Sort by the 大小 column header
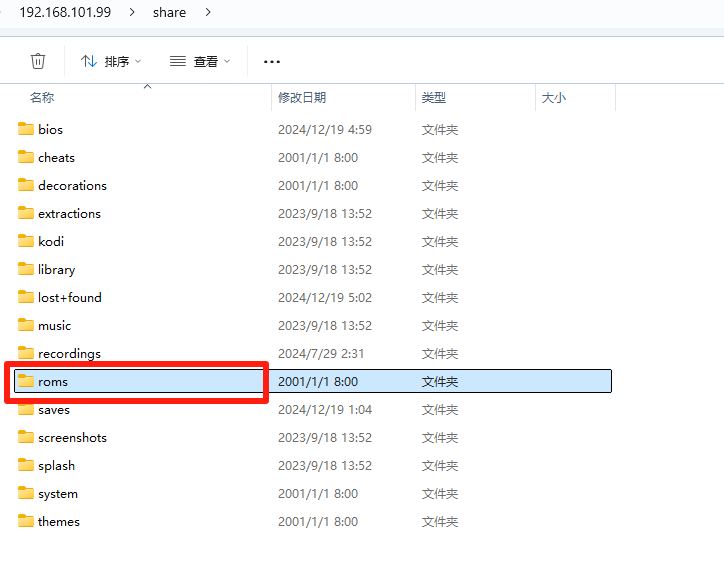This screenshot has width=724, height=567. pyautogui.click(x=554, y=97)
